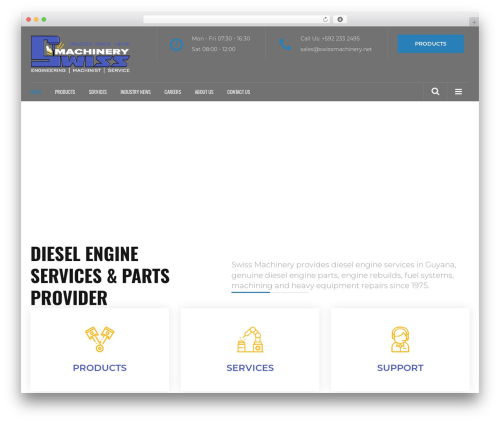Minimize the browser window with the yellow button
The height and width of the screenshot is (423, 500).
coord(36,19)
